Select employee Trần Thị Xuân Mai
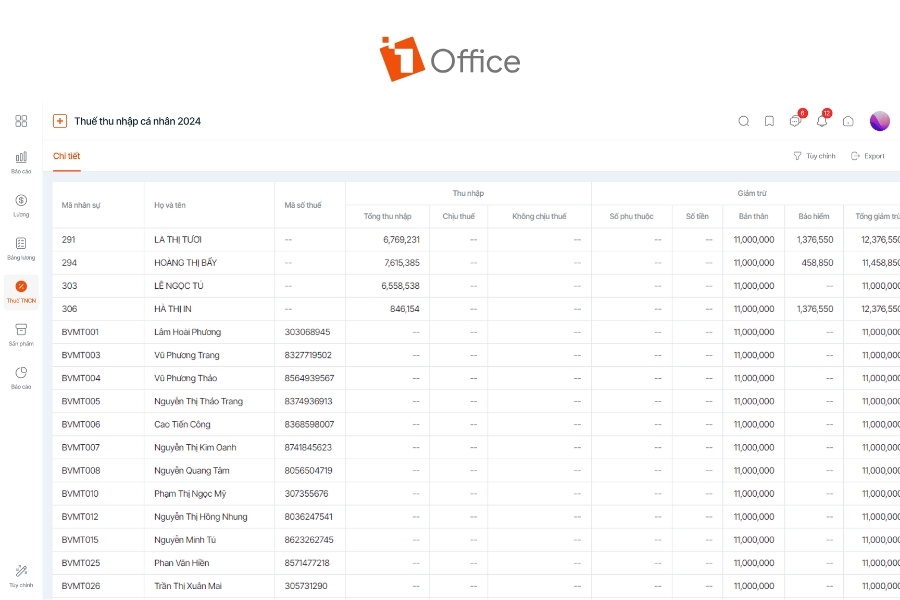 point(188,586)
